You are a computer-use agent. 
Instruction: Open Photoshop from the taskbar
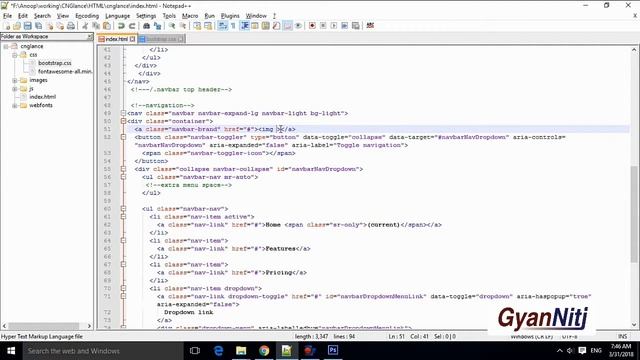[x=333, y=350]
